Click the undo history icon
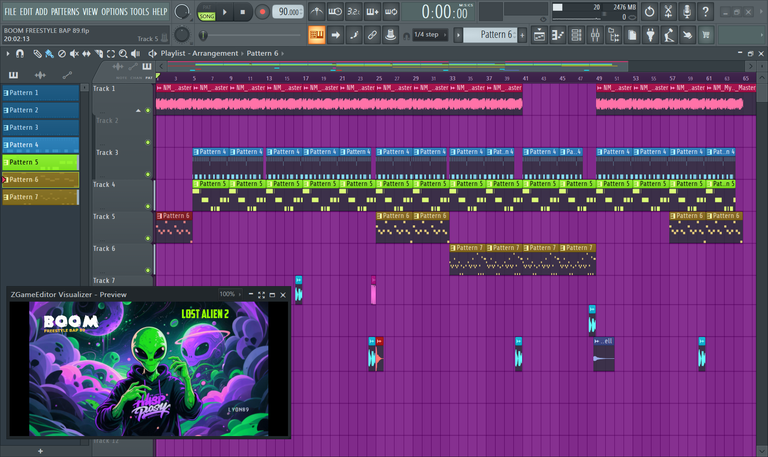 [649, 11]
